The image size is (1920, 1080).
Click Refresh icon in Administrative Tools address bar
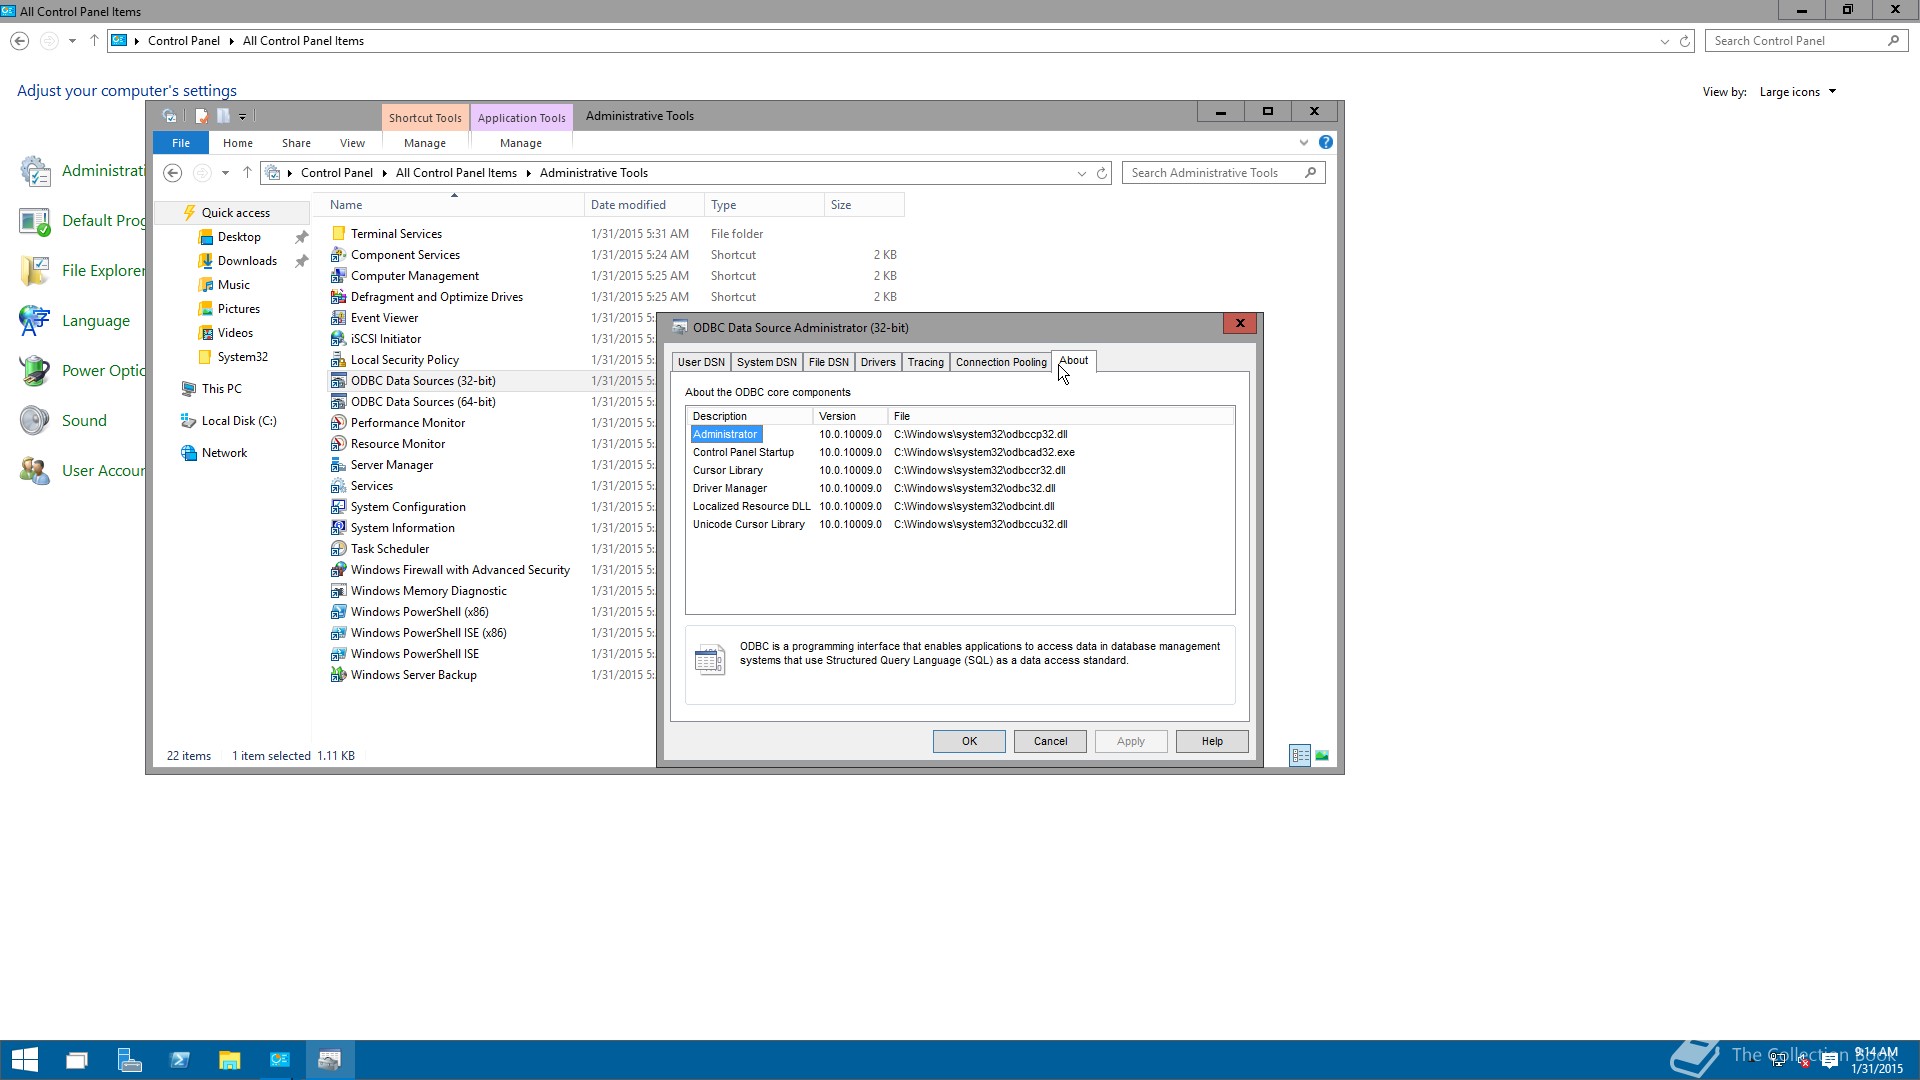[x=1102, y=173]
